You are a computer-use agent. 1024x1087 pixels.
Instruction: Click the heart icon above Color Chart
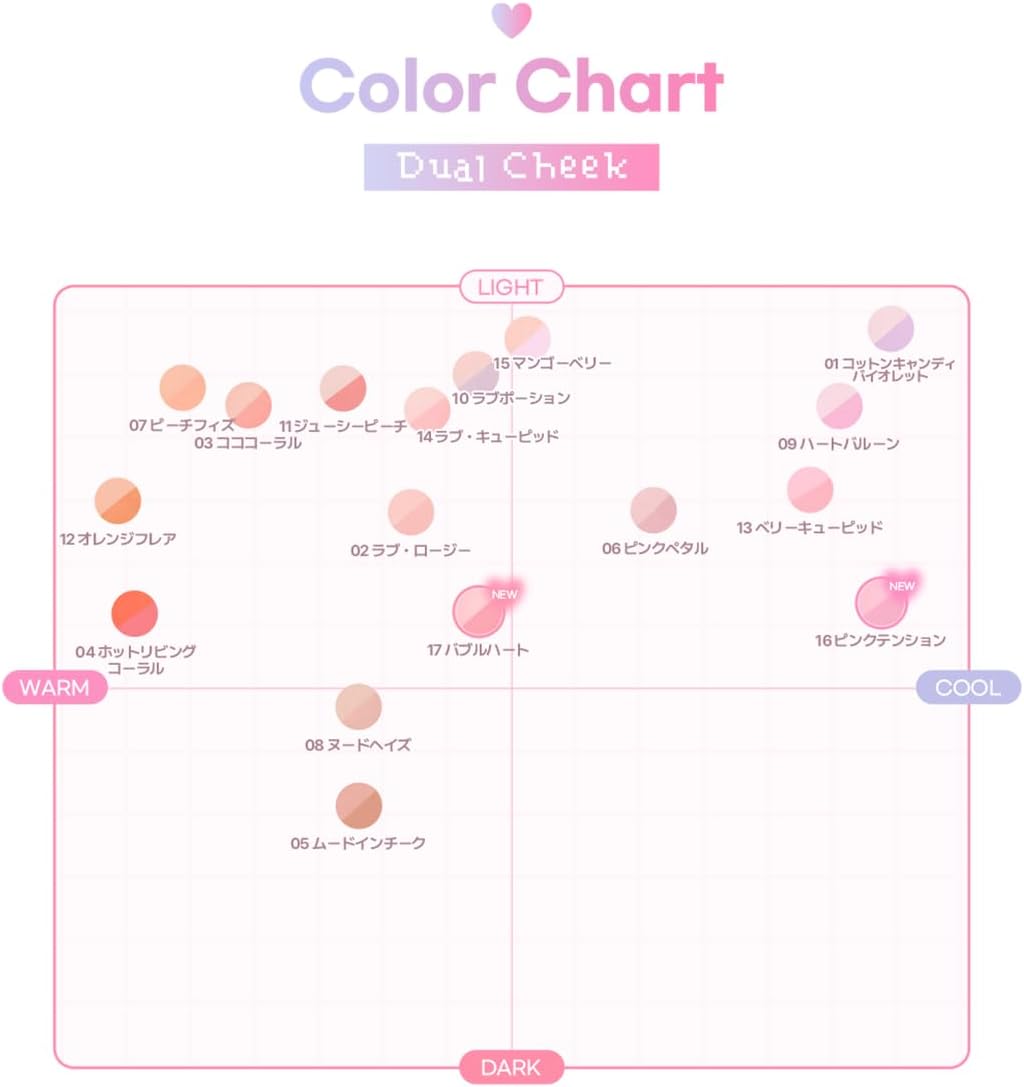pyautogui.click(x=512, y=20)
